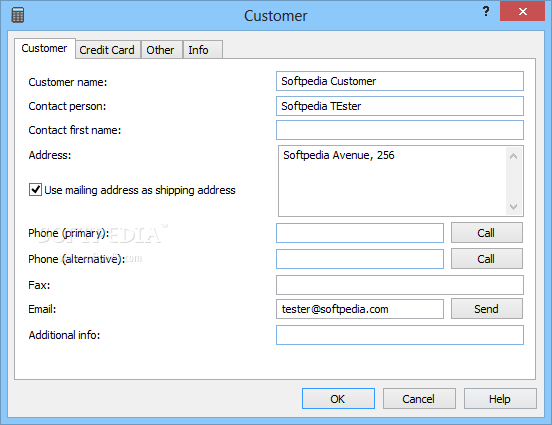The width and height of the screenshot is (552, 425).
Task: Click the Contact person input field
Action: (400, 106)
